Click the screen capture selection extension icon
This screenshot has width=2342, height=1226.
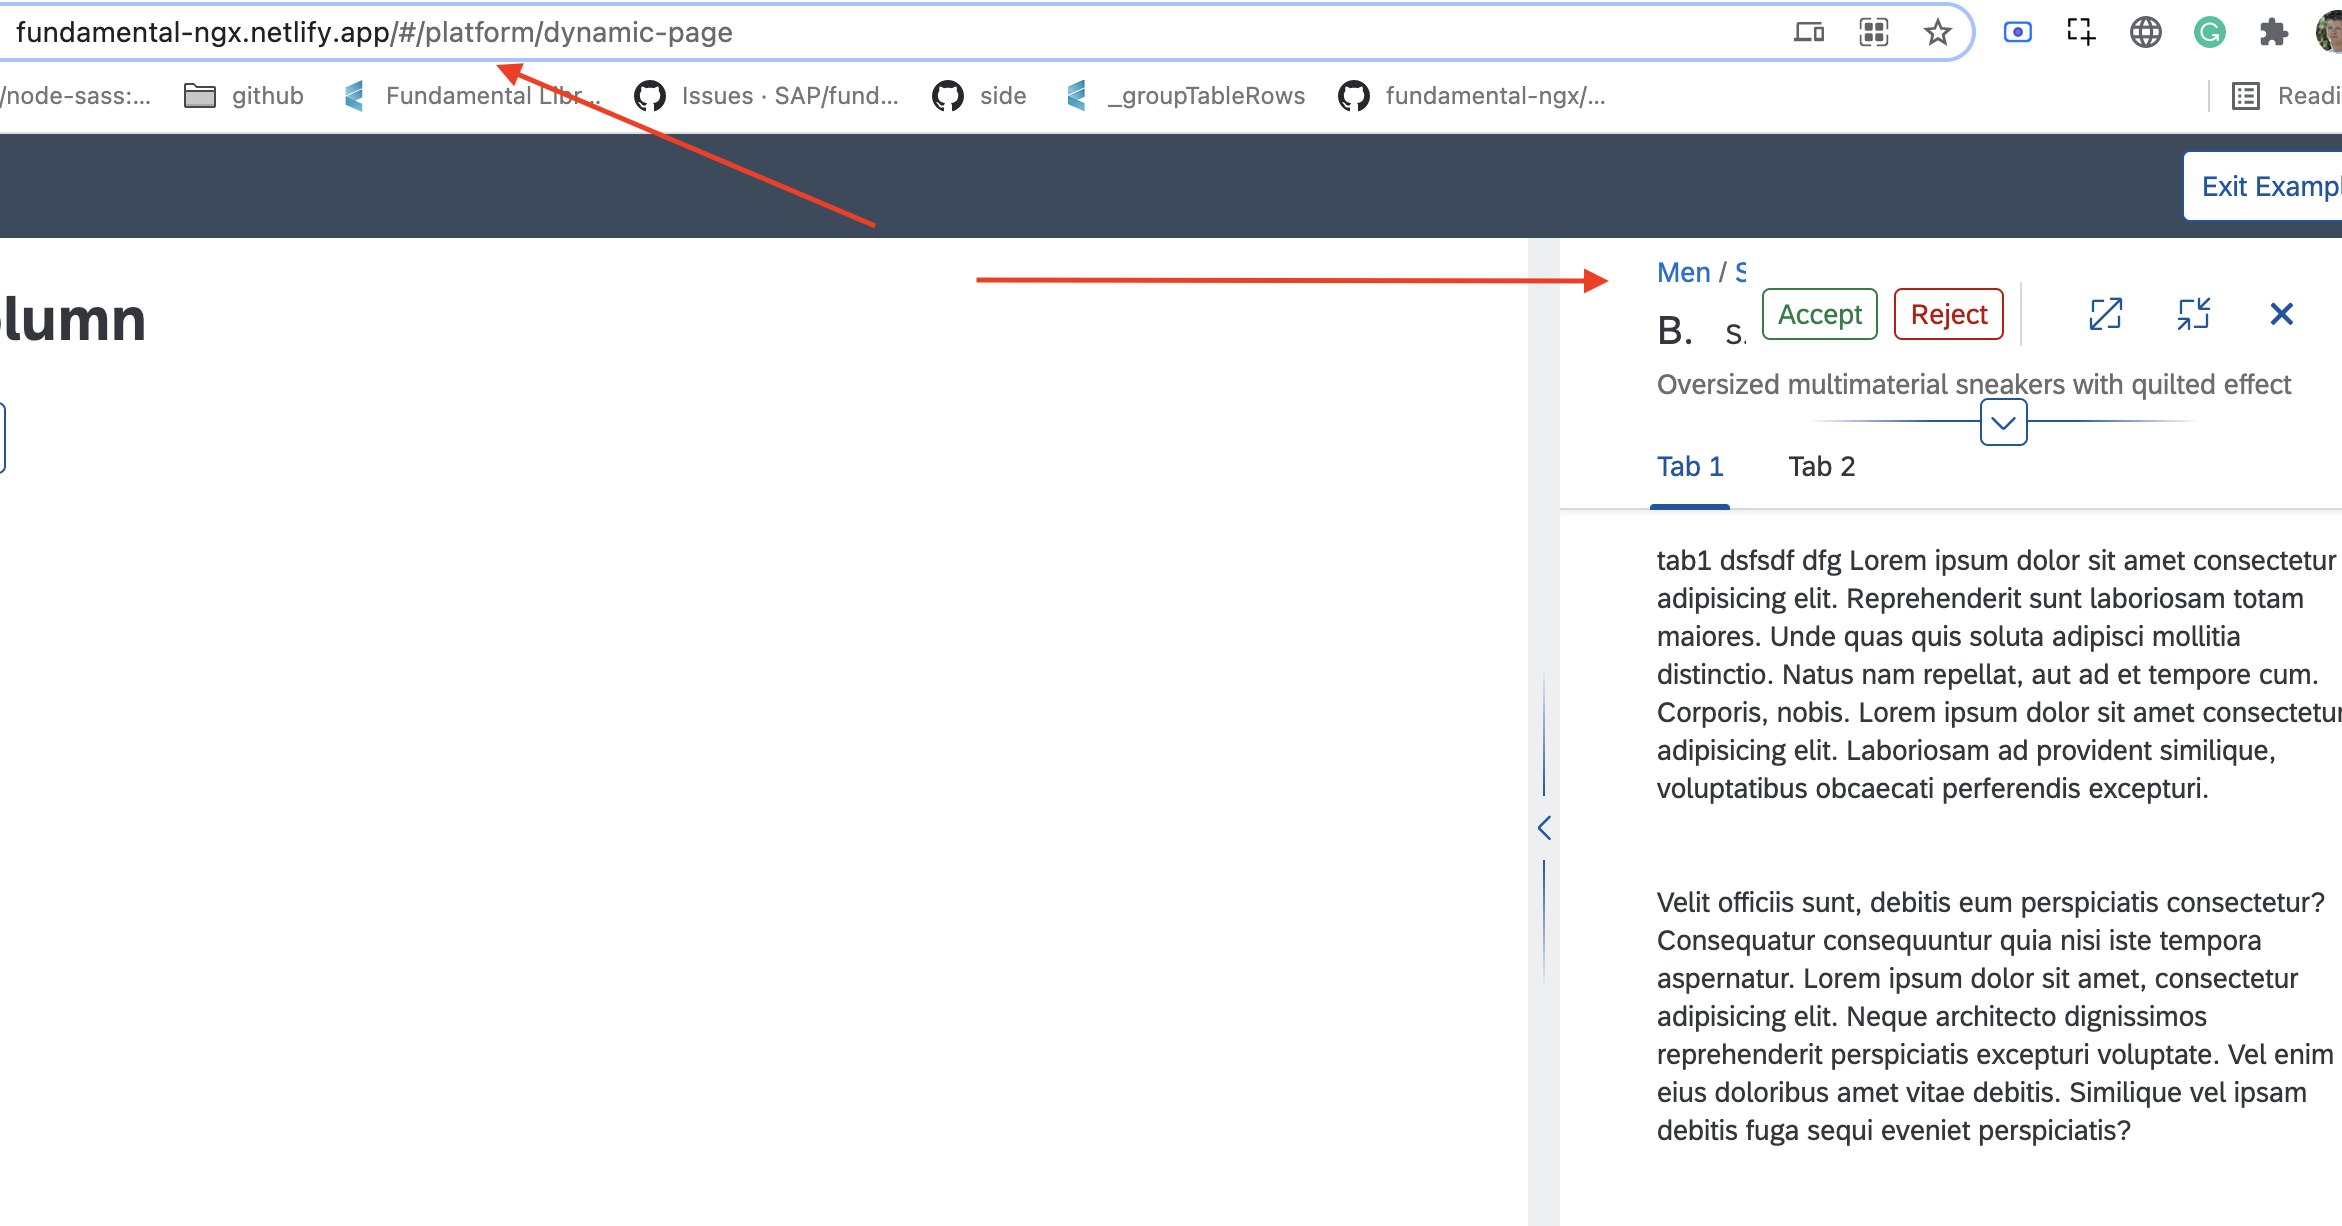point(2082,32)
